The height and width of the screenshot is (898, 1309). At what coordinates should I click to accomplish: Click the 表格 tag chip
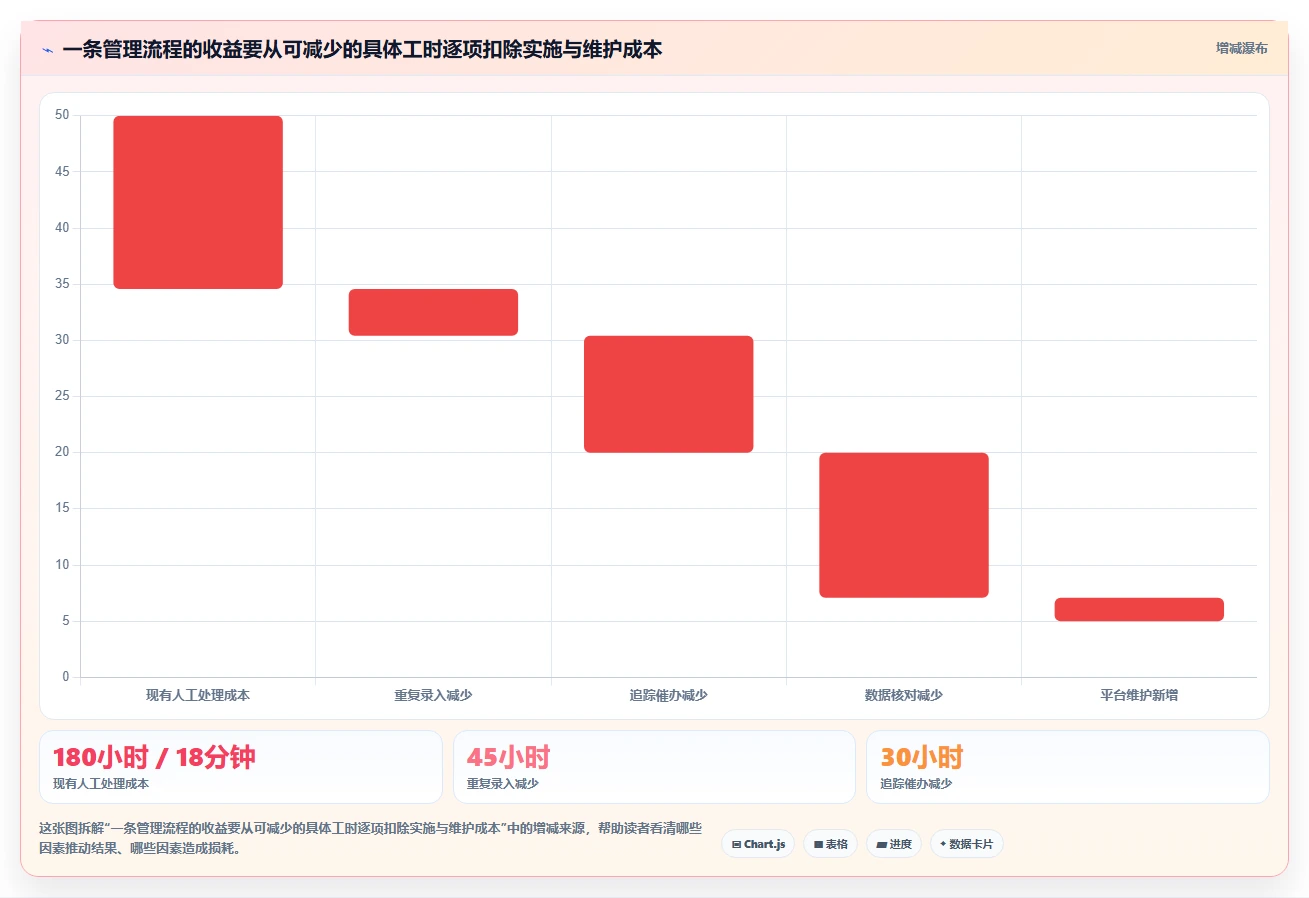pyautogui.click(x=830, y=844)
